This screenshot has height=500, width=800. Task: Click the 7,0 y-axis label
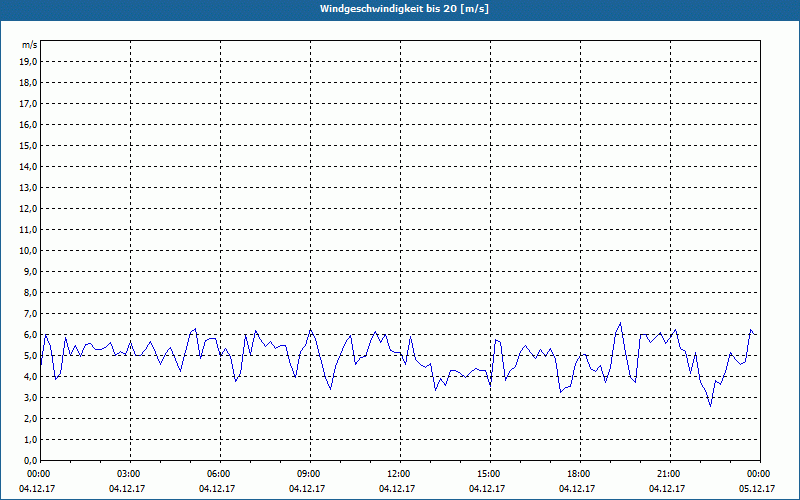click(30, 314)
